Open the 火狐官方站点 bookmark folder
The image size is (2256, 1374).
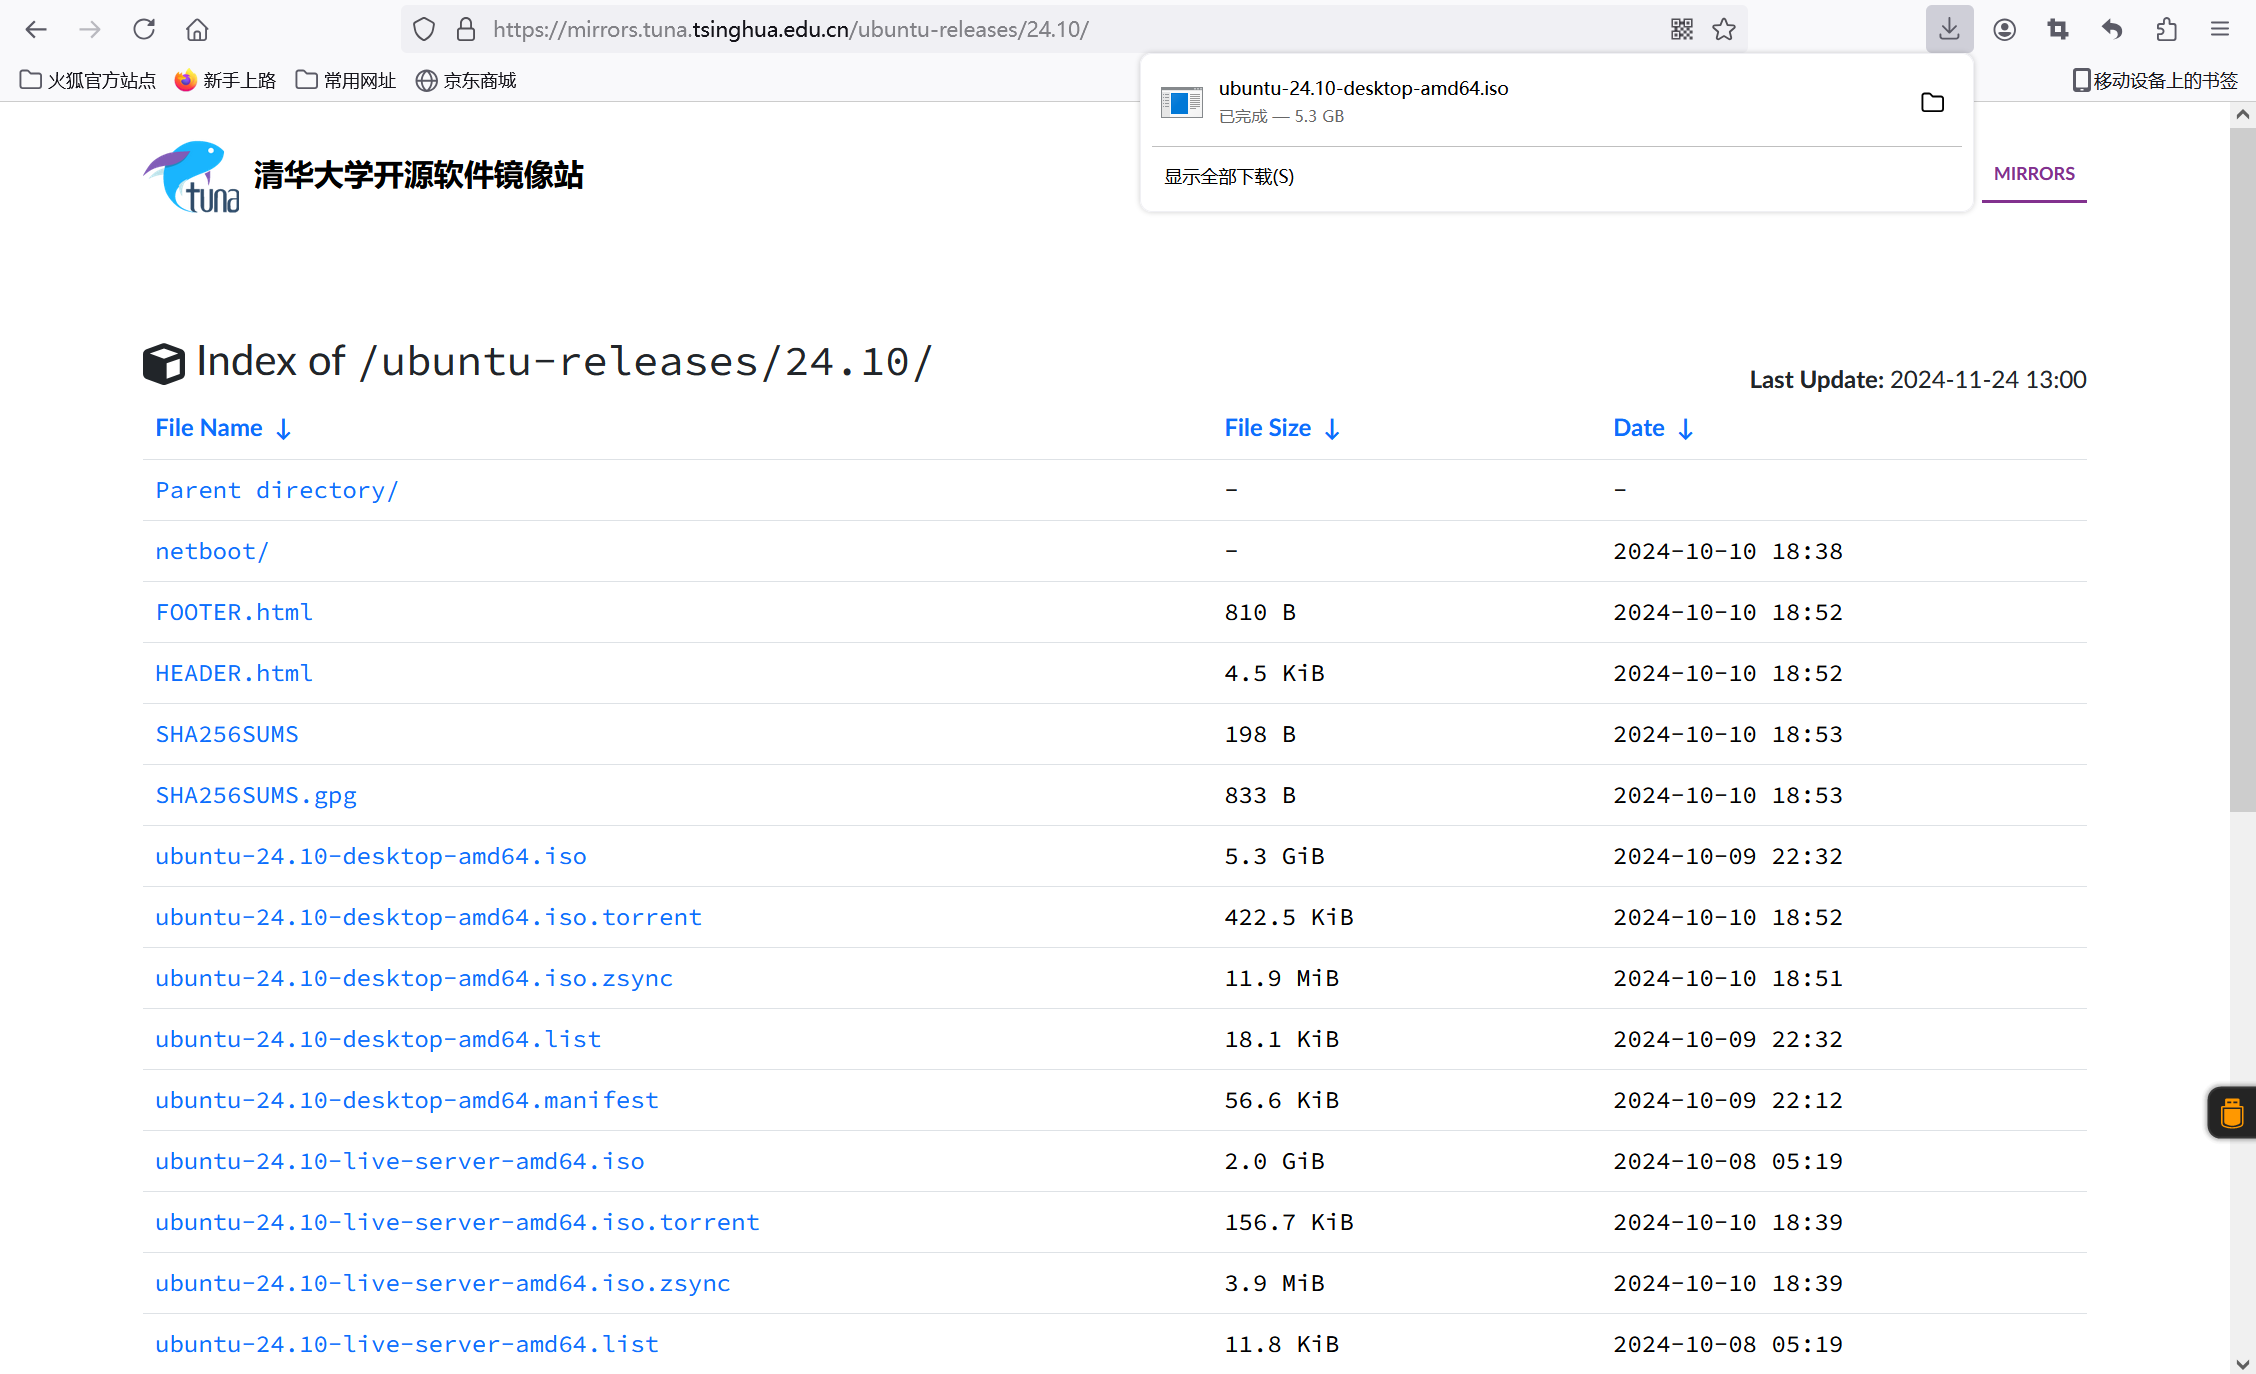point(88,80)
